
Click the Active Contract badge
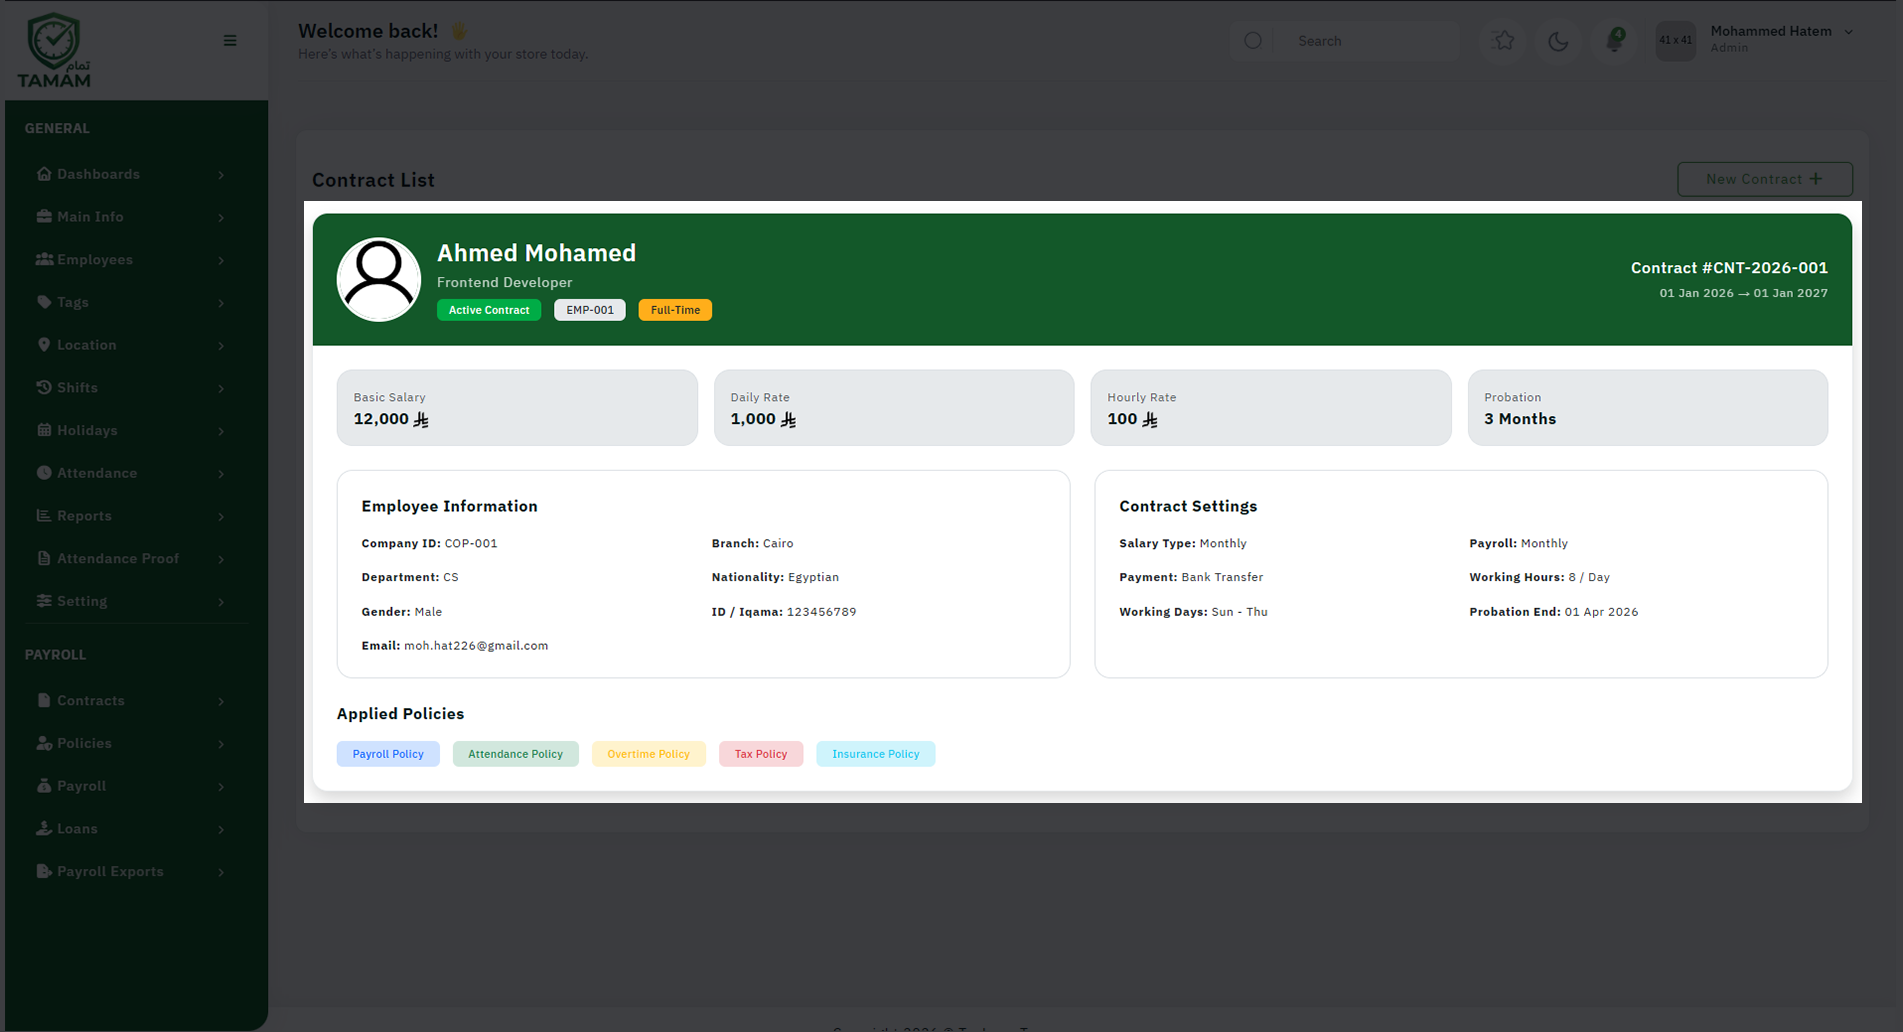(489, 310)
